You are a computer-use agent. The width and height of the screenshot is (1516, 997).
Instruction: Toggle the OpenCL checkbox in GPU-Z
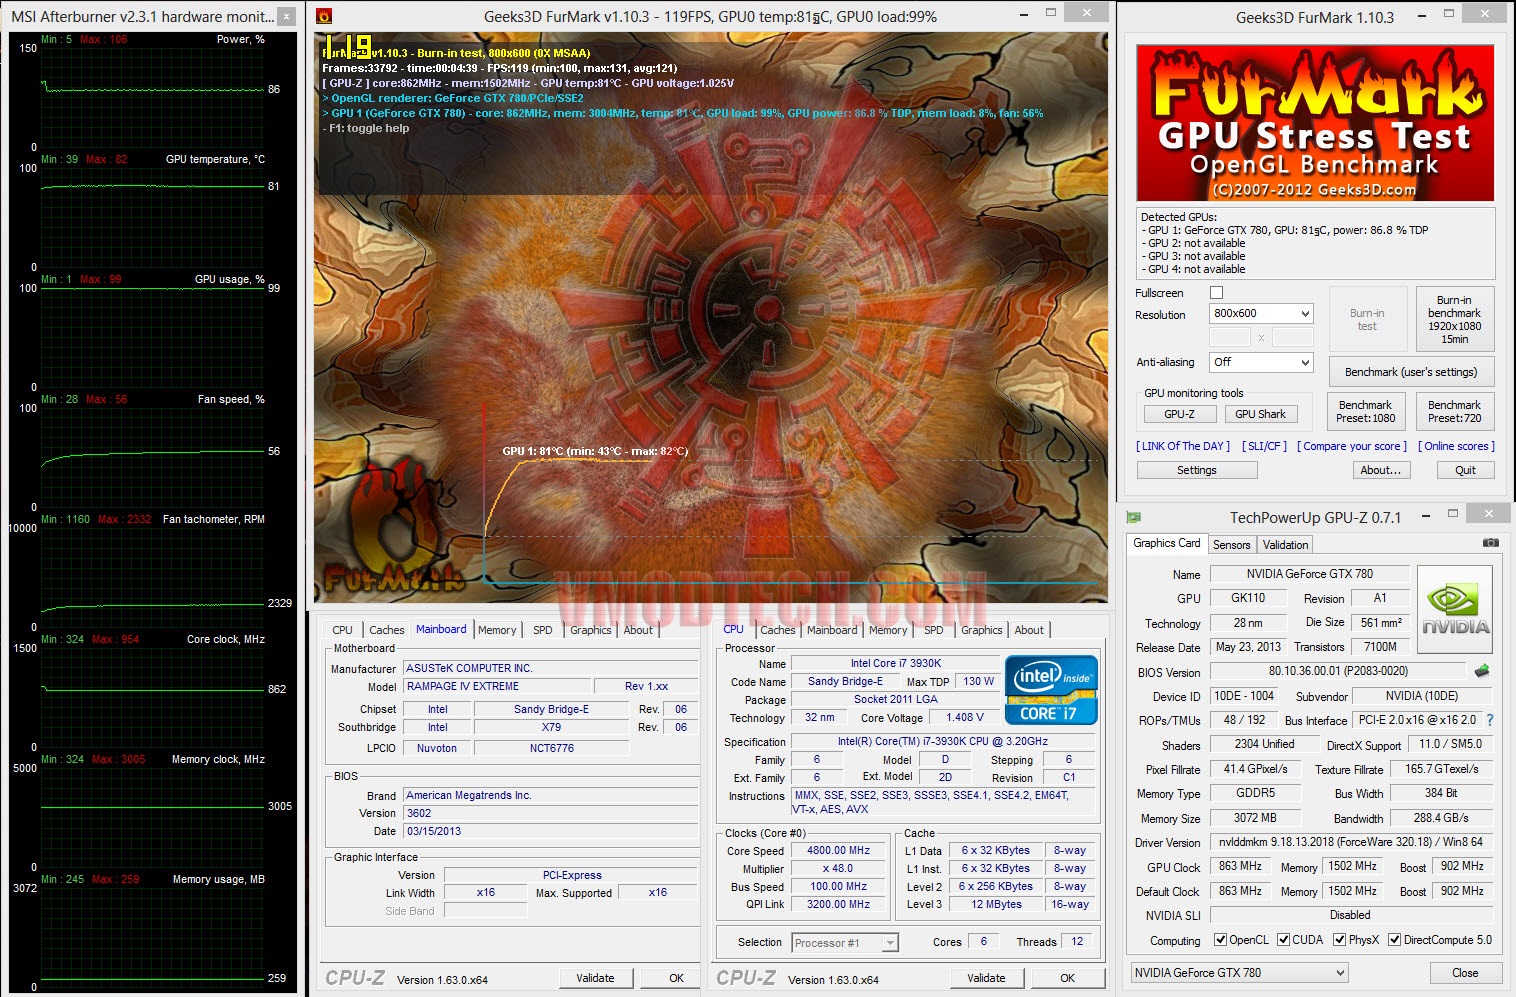tap(1220, 940)
